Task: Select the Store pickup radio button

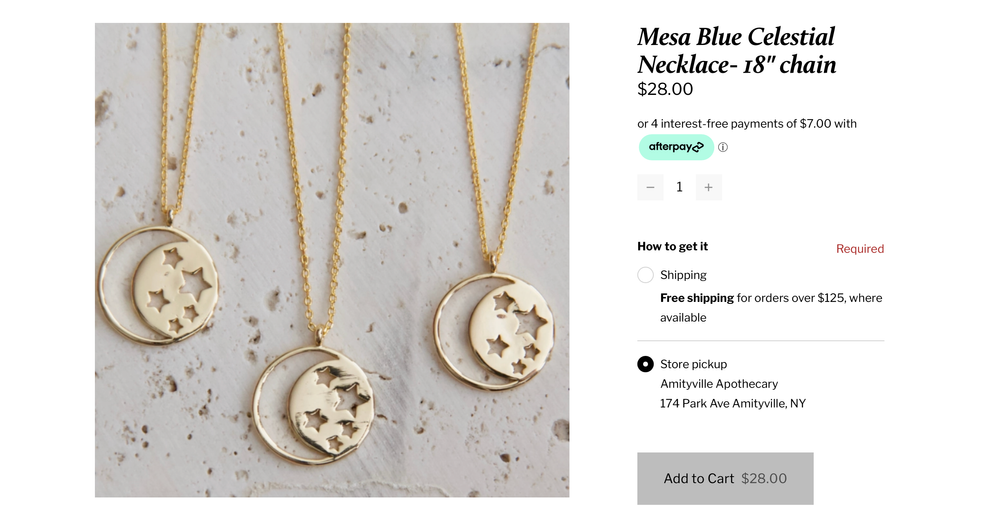Action: [x=645, y=364]
